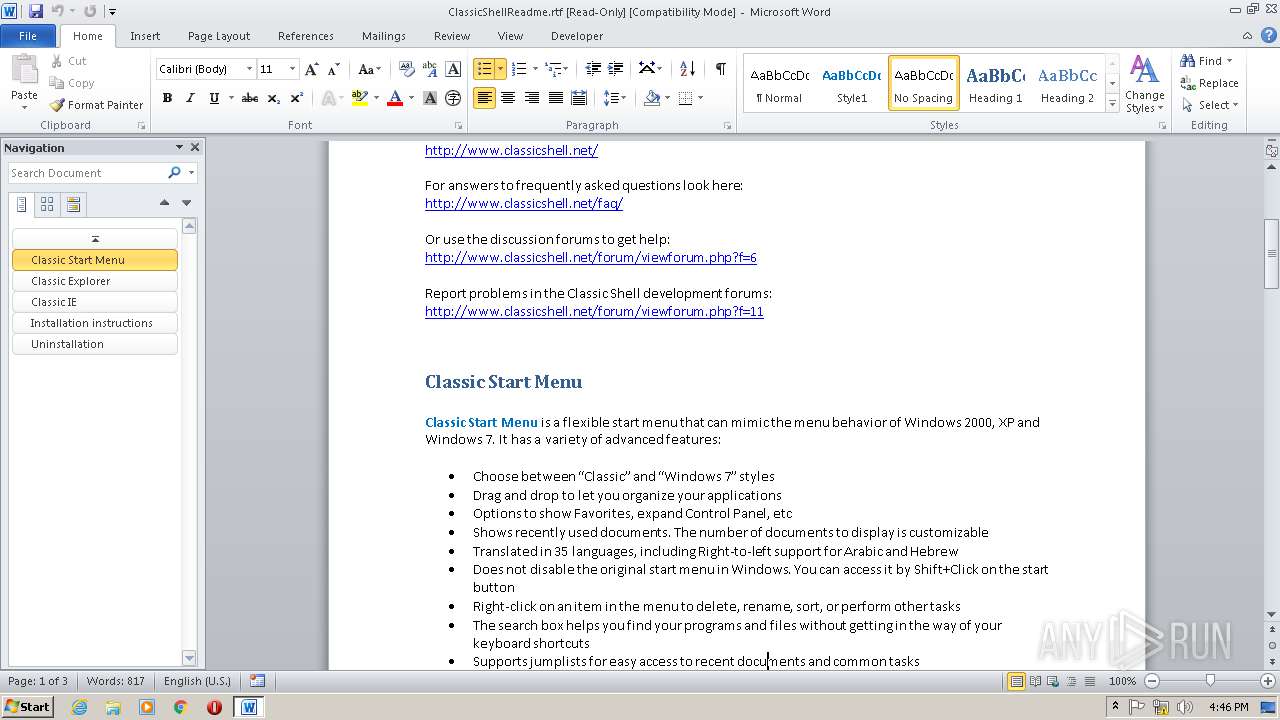1280x720 pixels.
Task: Switch to the Insert tab
Action: click(x=145, y=36)
